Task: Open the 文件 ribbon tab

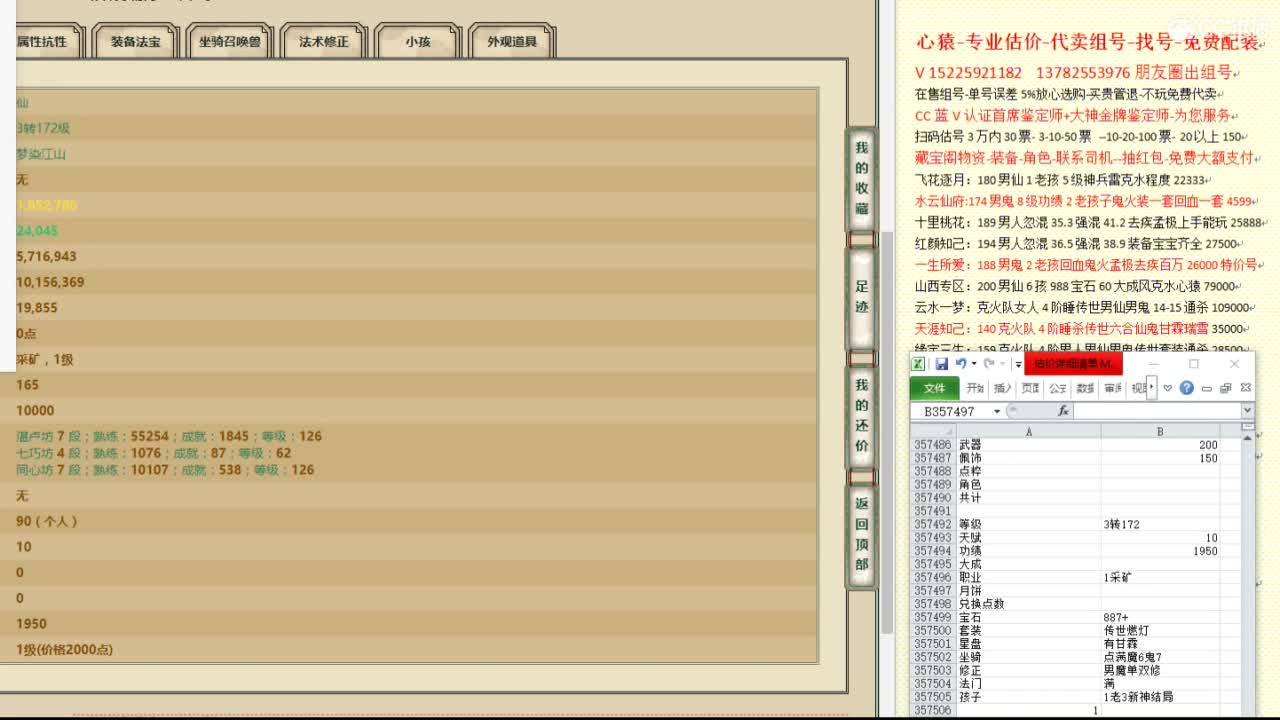Action: click(x=936, y=388)
